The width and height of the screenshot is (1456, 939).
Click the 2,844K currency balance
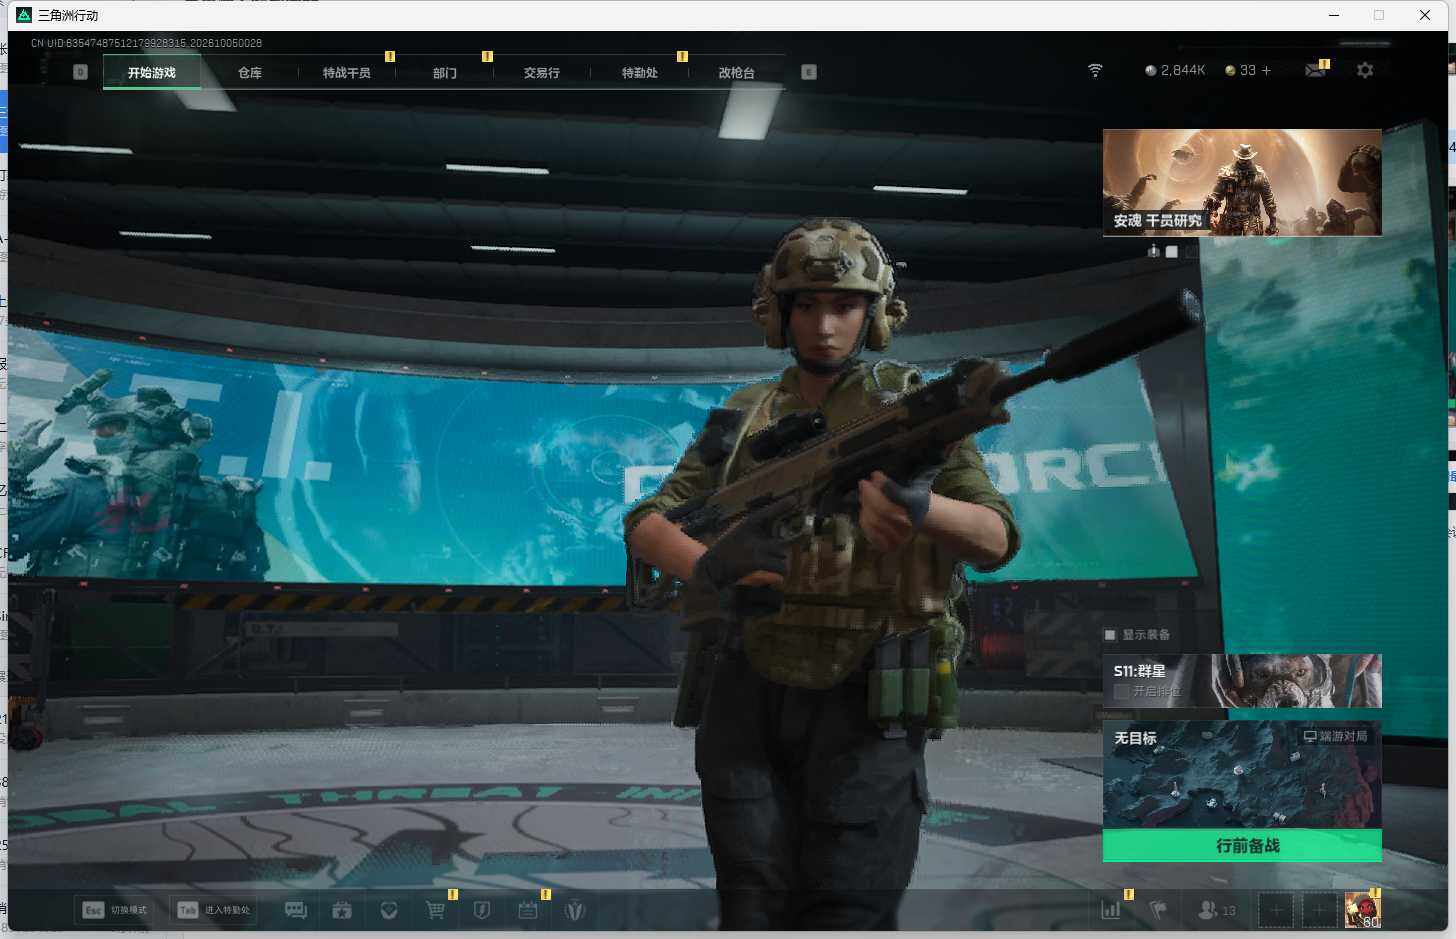[x=1175, y=70]
